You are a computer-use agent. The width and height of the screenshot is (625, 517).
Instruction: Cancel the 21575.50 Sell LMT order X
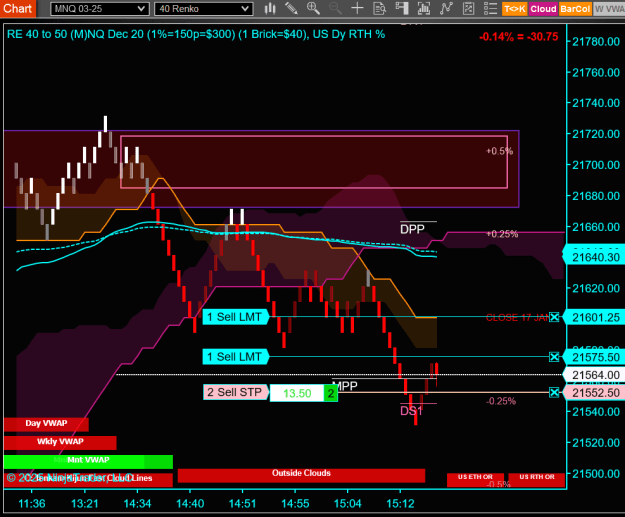pyautogui.click(x=554, y=357)
